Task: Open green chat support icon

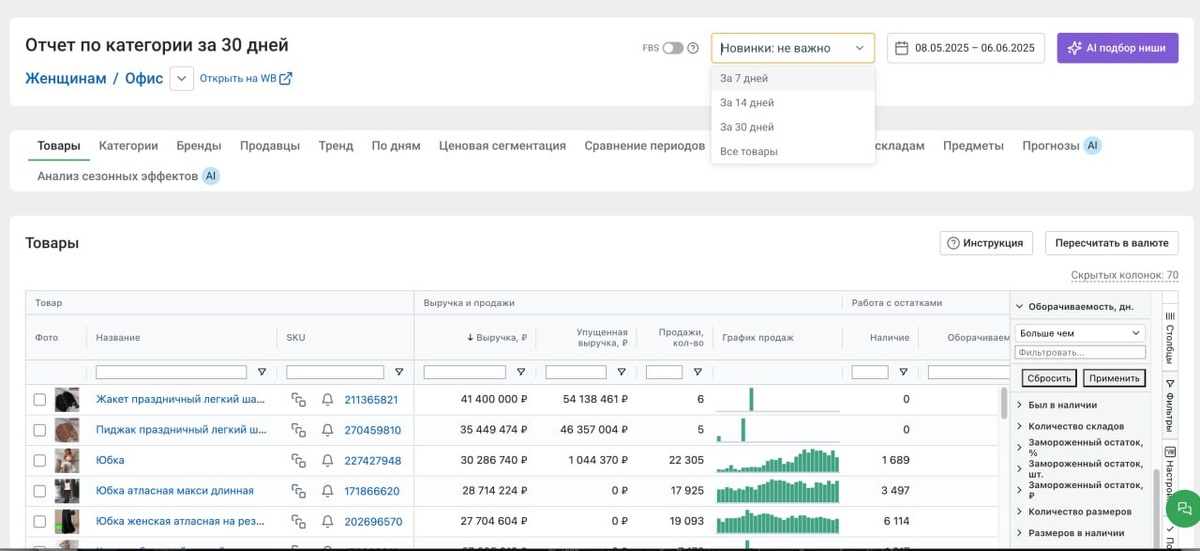Action: coord(1184,508)
